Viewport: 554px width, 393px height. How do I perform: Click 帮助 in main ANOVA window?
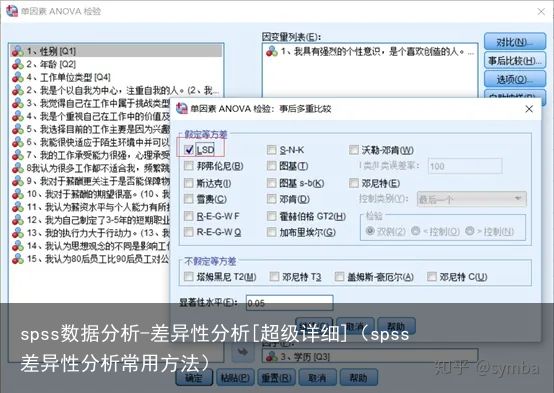[x=358, y=378]
